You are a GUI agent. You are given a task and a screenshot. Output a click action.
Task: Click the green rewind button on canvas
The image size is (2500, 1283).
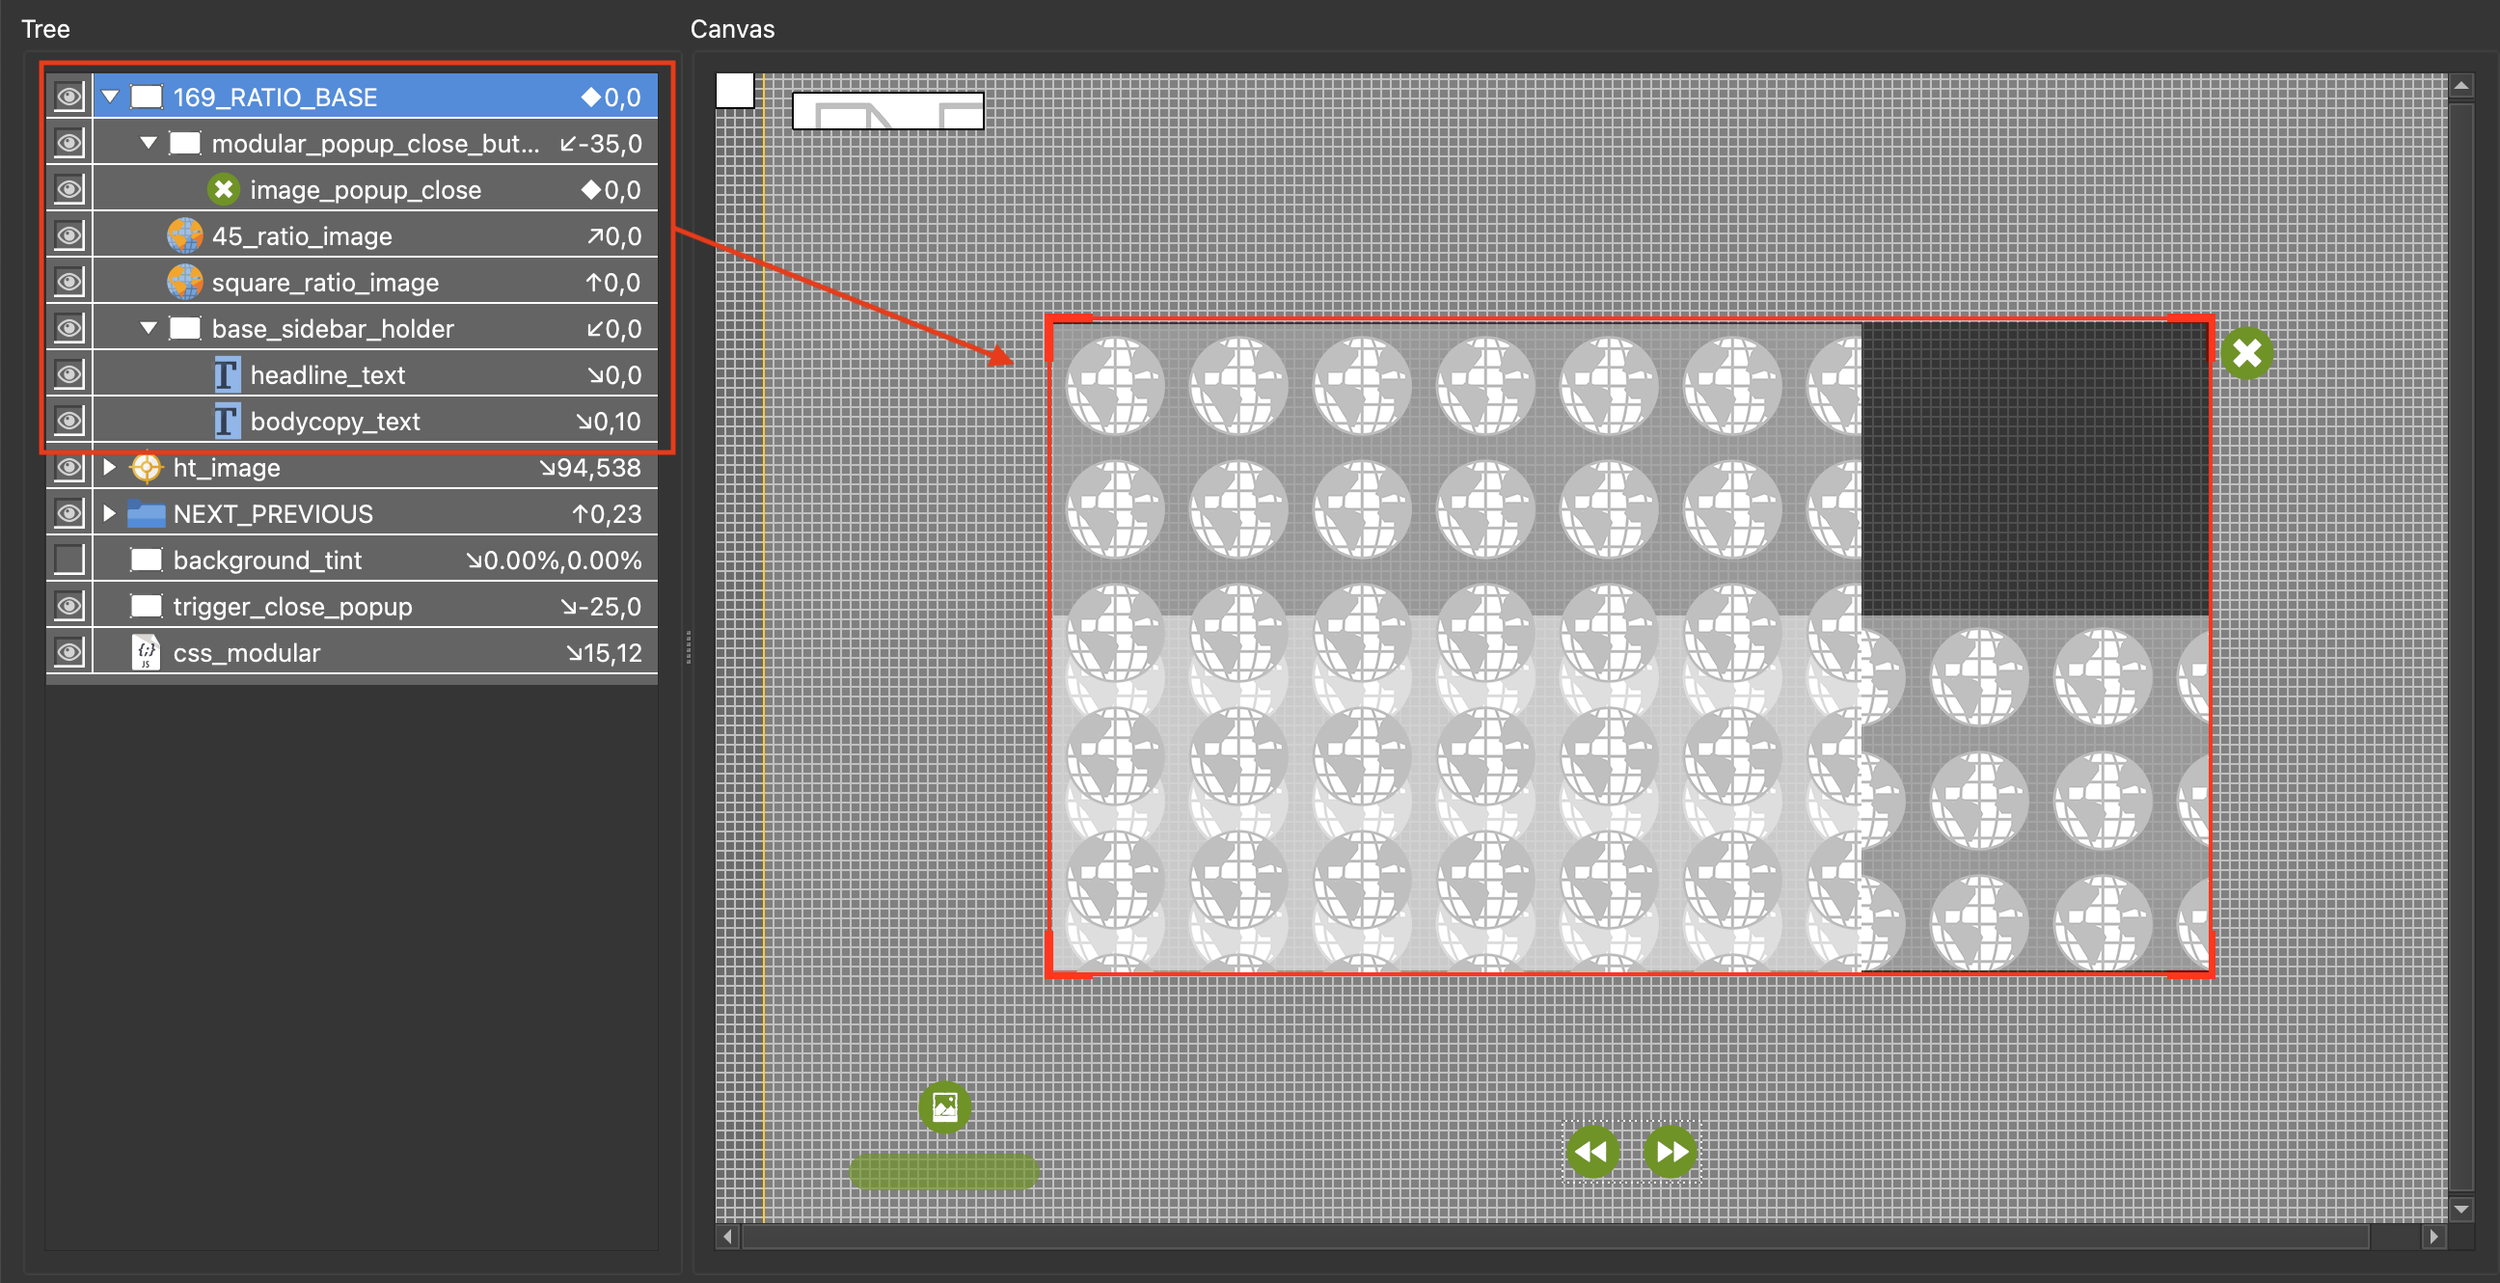(x=1592, y=1152)
